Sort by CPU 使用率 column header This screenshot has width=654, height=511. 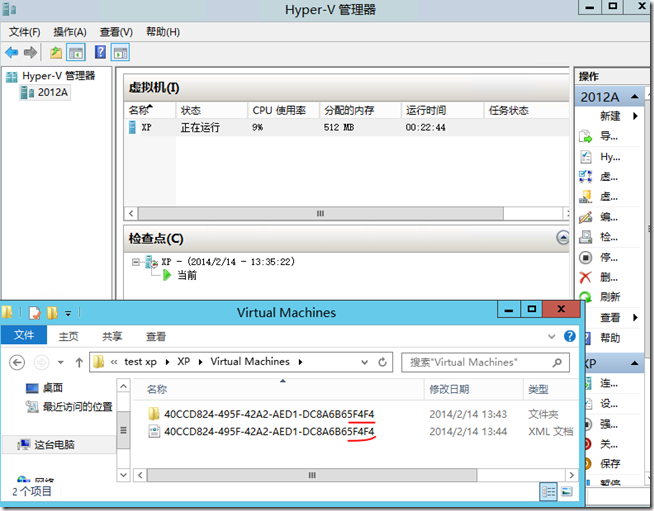click(284, 111)
